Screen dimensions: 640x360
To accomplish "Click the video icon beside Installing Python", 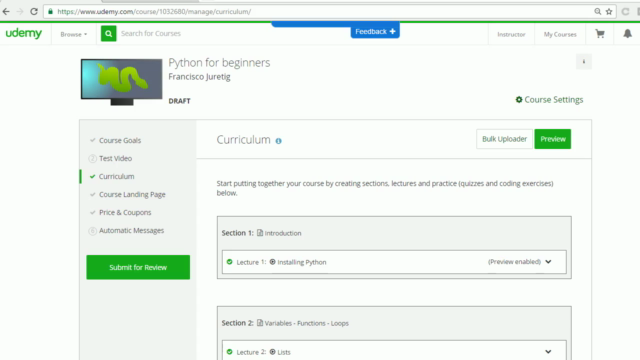I will pyautogui.click(x=273, y=262).
